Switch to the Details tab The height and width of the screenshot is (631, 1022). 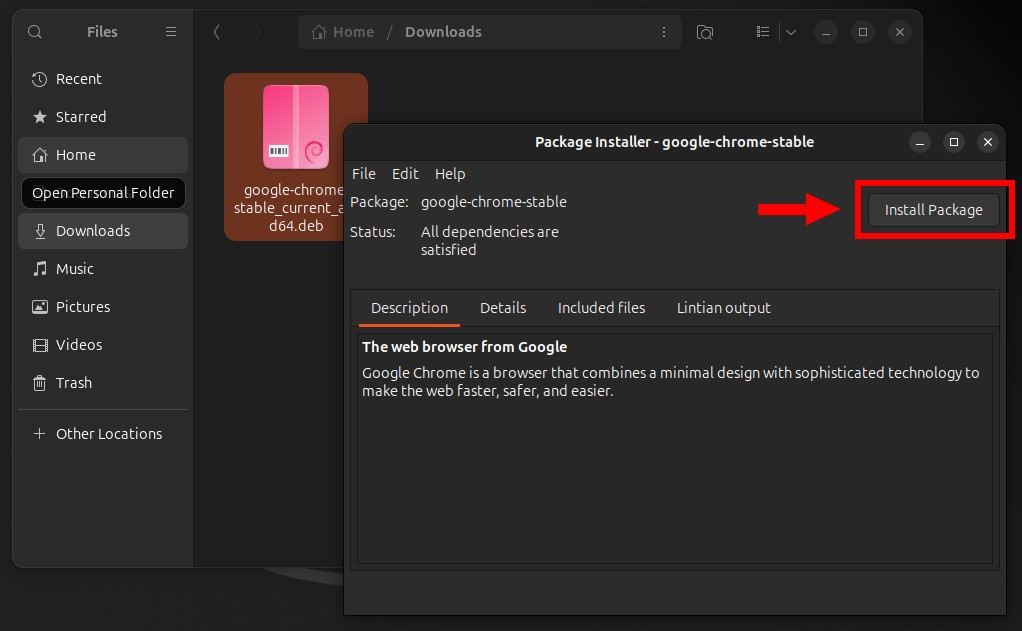point(503,308)
